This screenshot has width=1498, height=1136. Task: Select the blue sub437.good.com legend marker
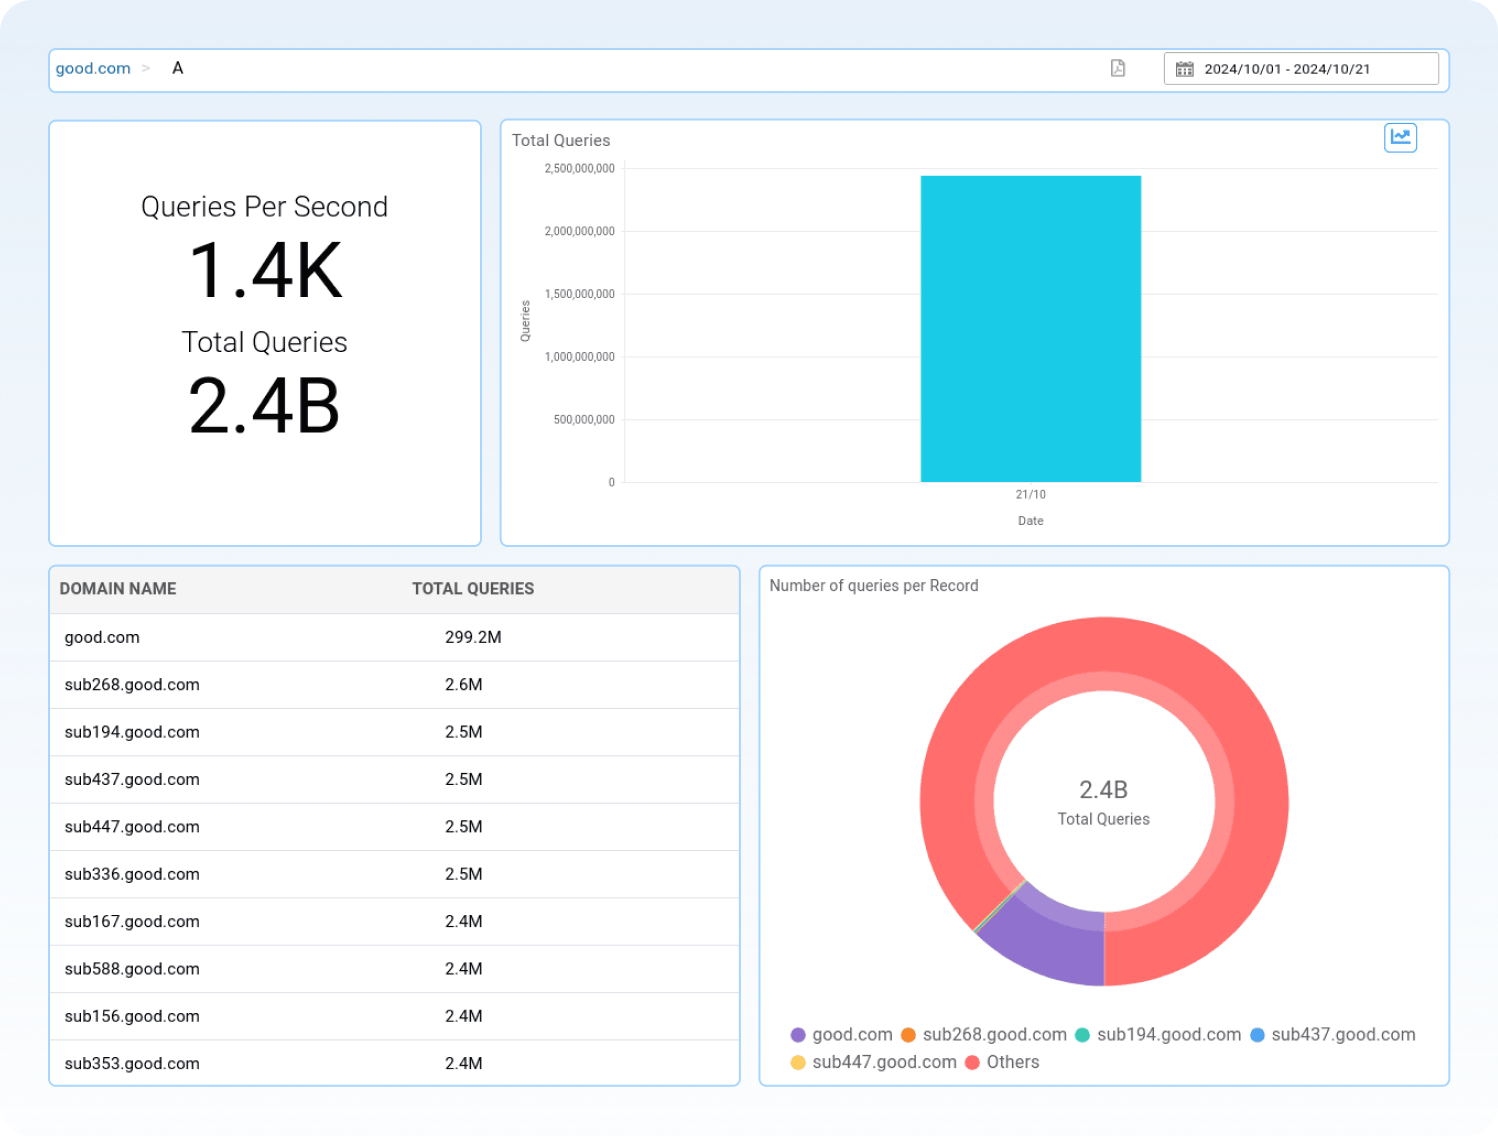(x=1255, y=1034)
